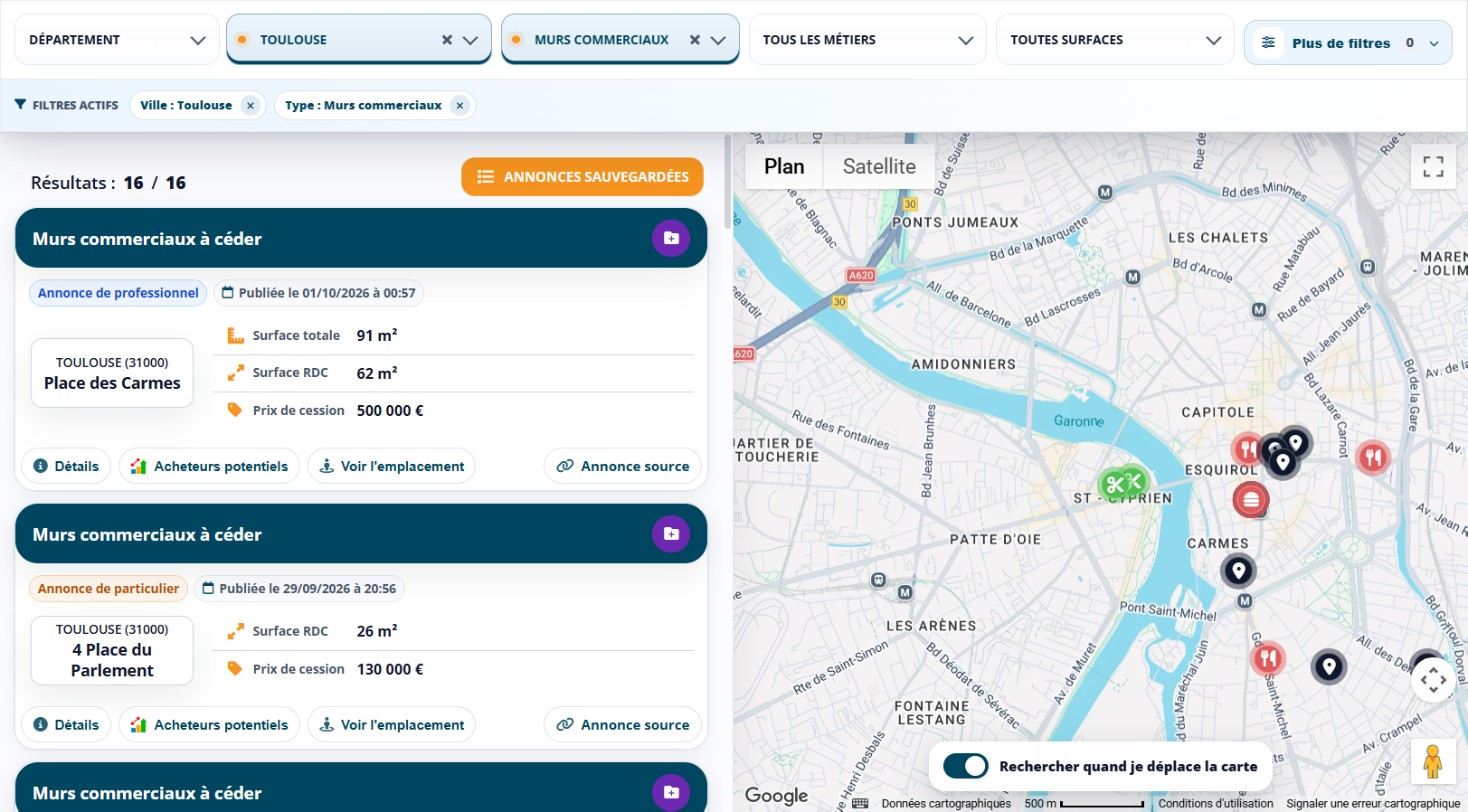1468x812 pixels.
Task: Click the sliders icon in Plus de filtres
Action: (1269, 43)
